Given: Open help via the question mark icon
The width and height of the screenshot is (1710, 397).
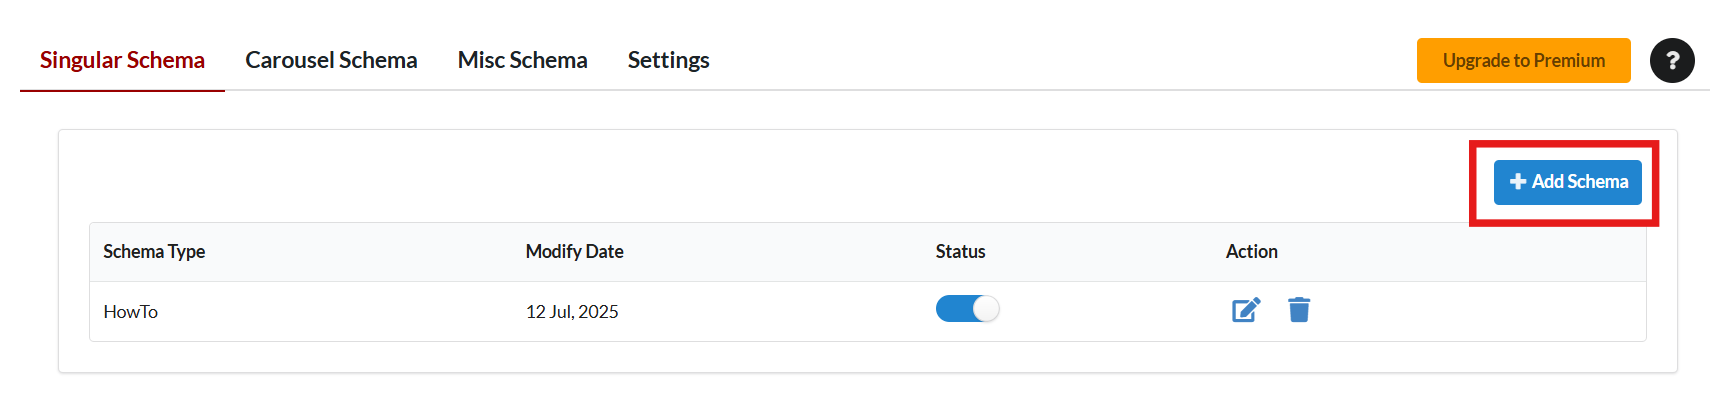Looking at the screenshot, I should pyautogui.click(x=1672, y=60).
